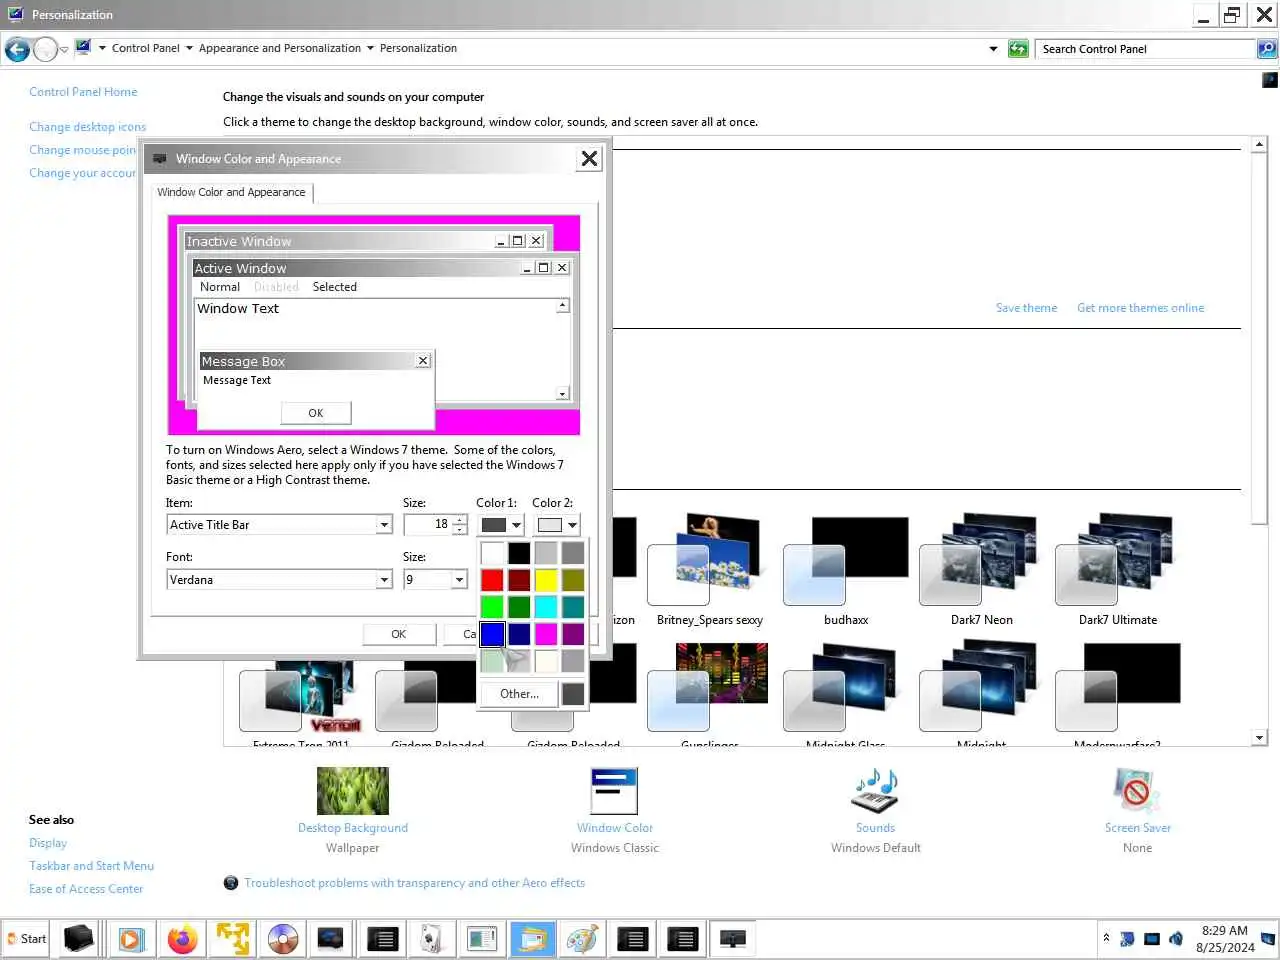This screenshot has width=1280, height=960.
Task: Click the Control Panel breadcrumb
Action: 146,48
